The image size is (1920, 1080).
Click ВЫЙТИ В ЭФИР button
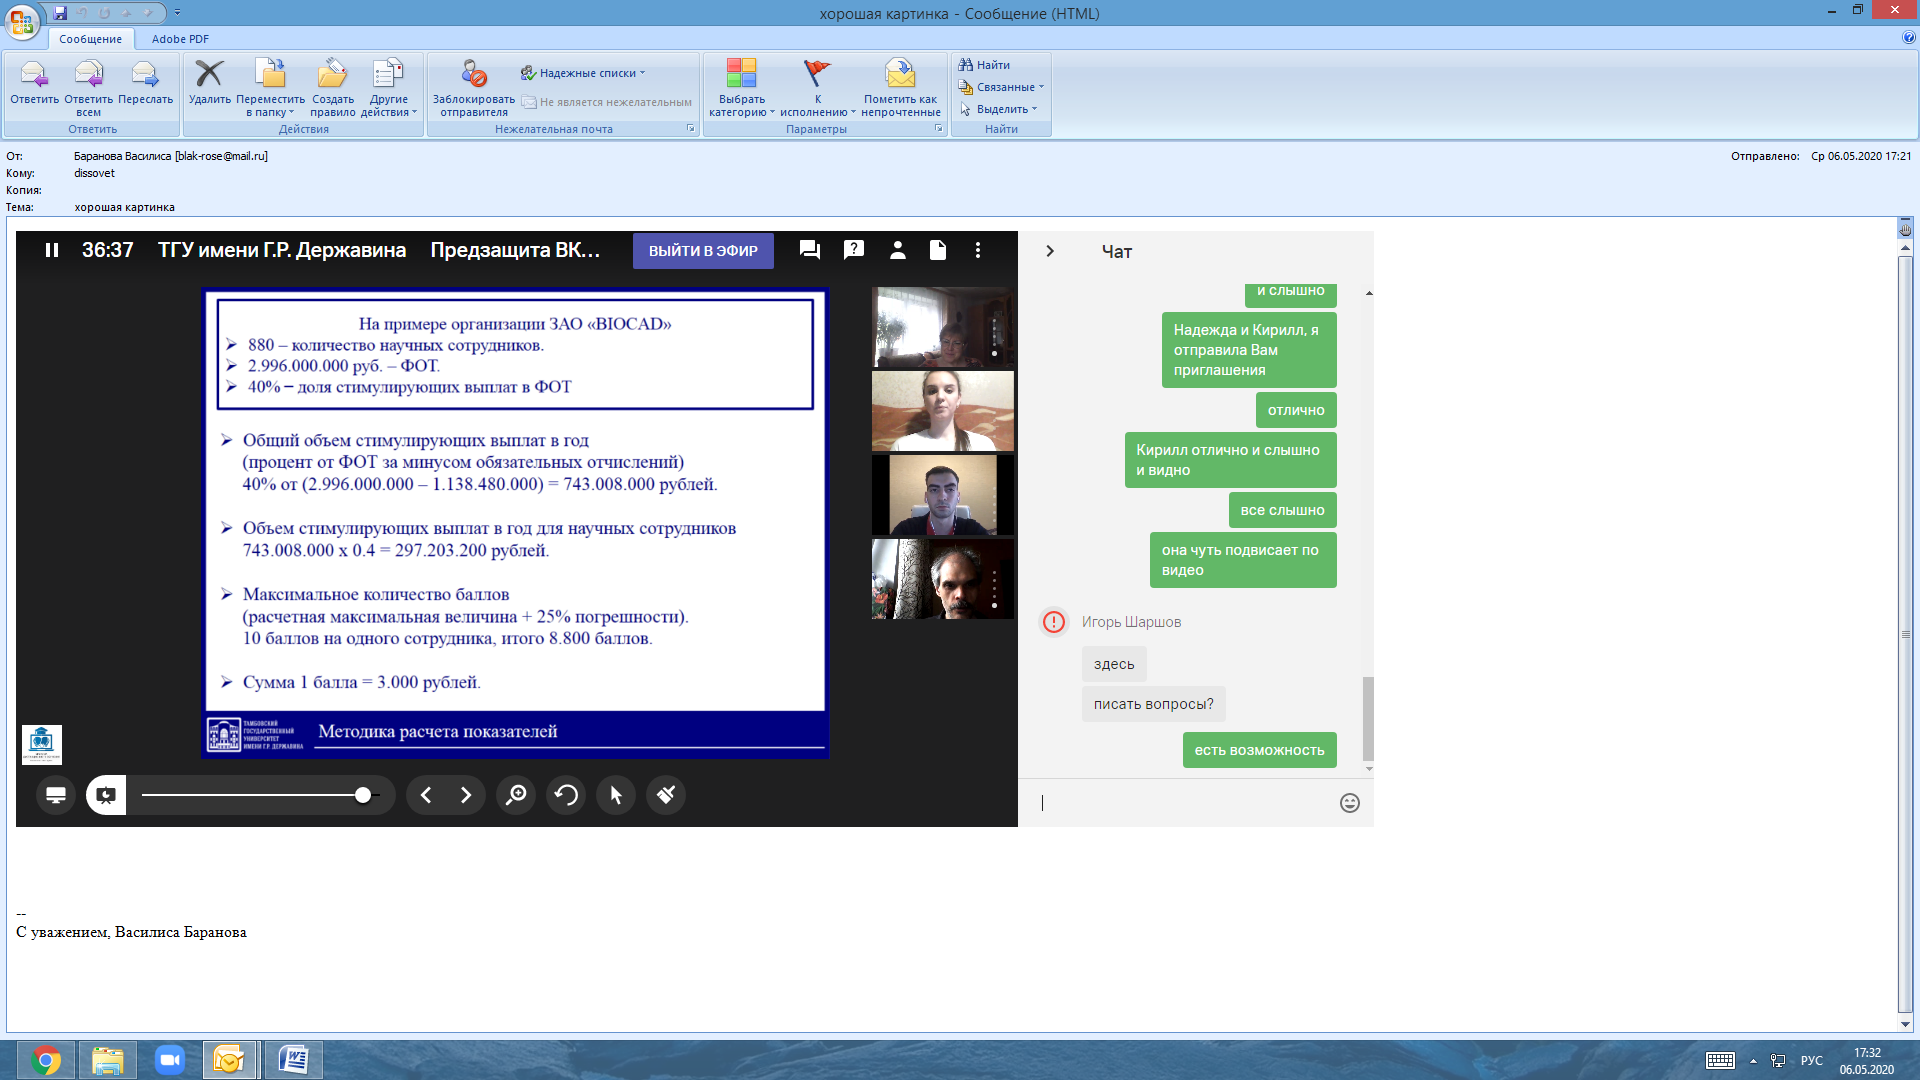[703, 251]
